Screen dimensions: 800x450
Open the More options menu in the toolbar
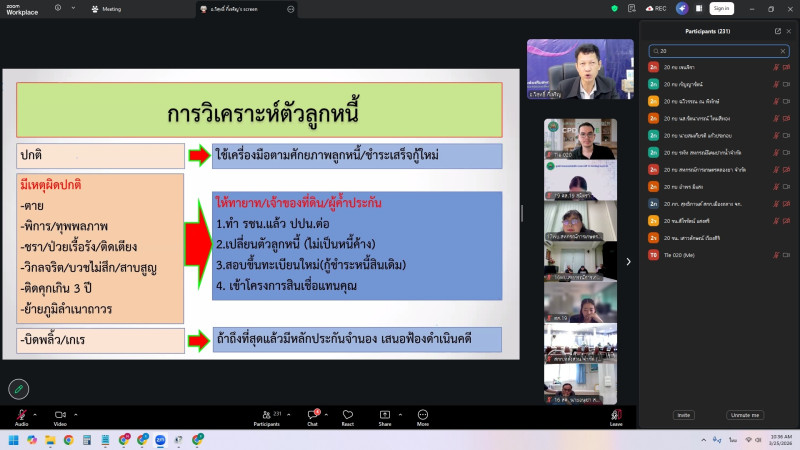423,414
